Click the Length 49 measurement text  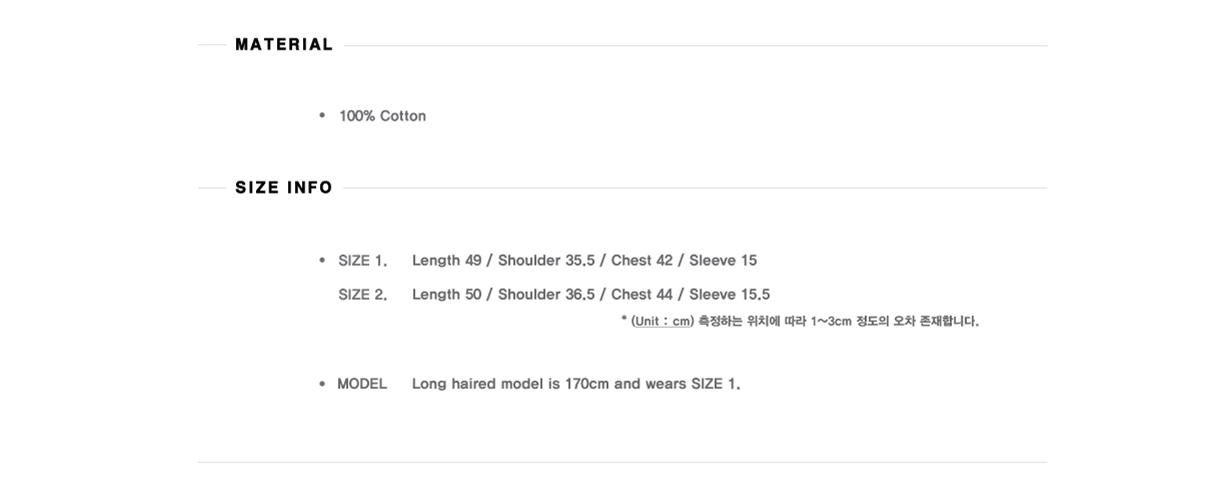tap(447, 260)
